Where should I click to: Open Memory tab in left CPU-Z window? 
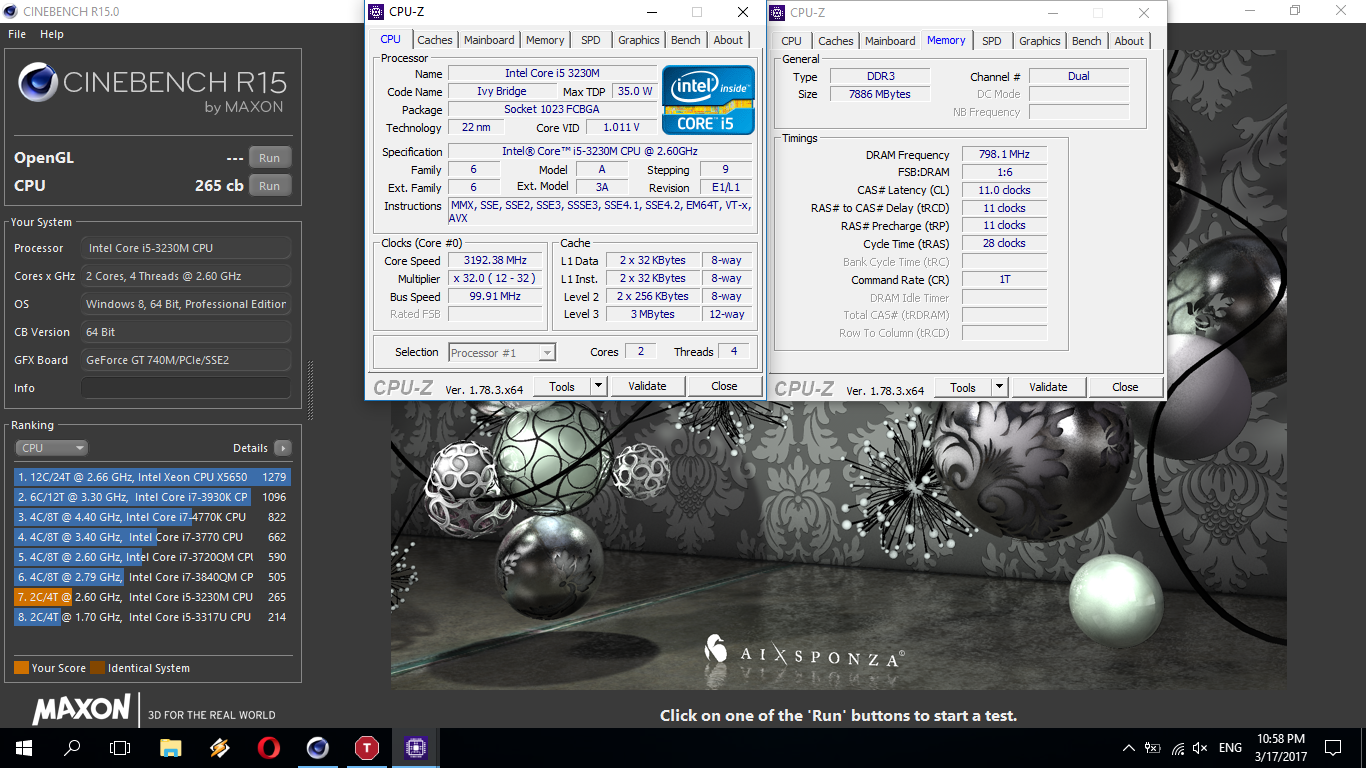pos(545,40)
